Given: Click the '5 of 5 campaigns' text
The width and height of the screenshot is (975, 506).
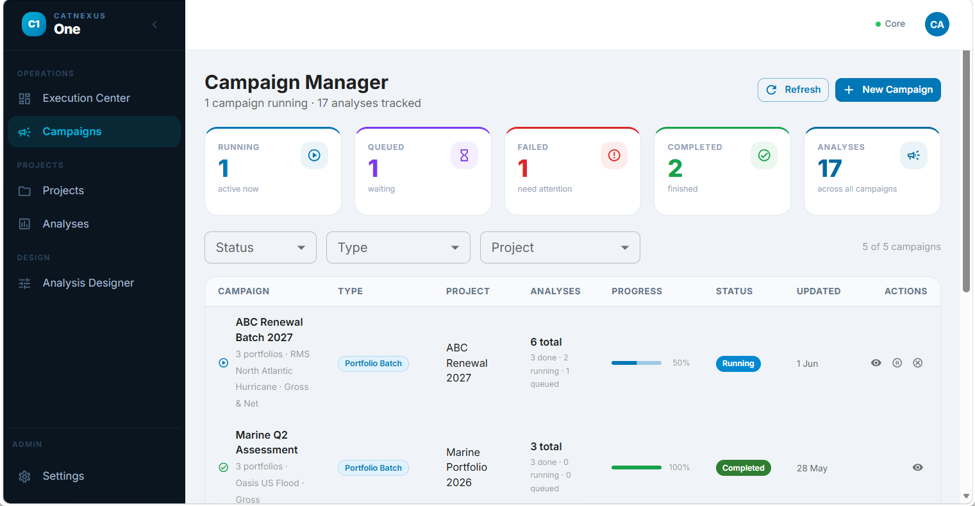Looking at the screenshot, I should [x=901, y=247].
